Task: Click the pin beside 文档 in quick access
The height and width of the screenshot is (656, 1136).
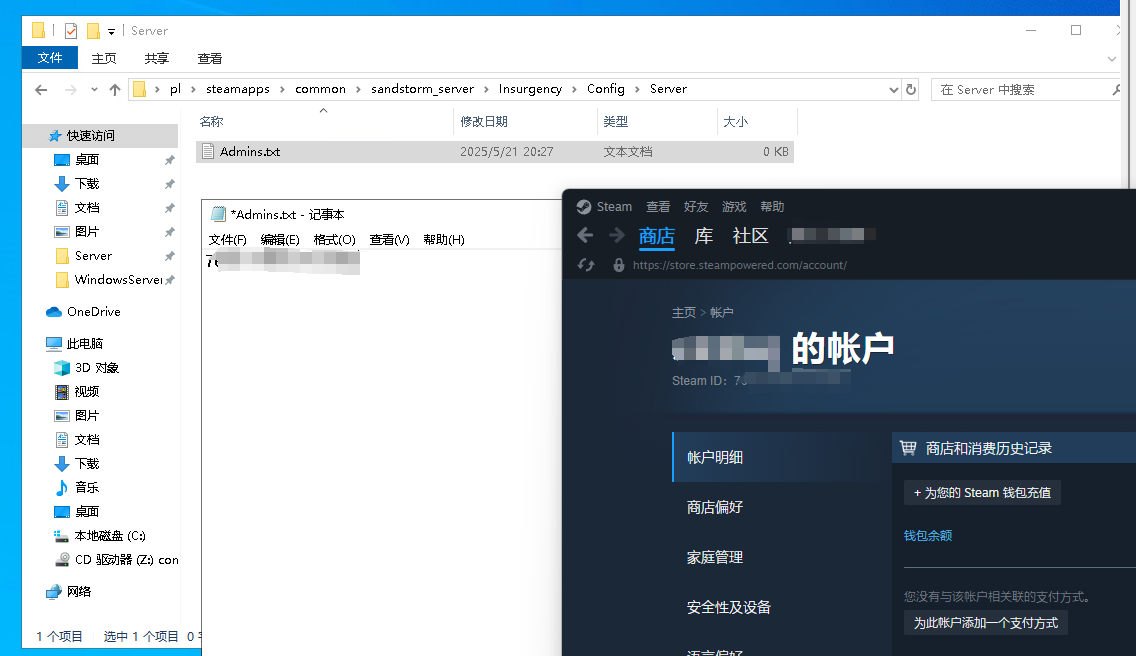Action: click(170, 207)
